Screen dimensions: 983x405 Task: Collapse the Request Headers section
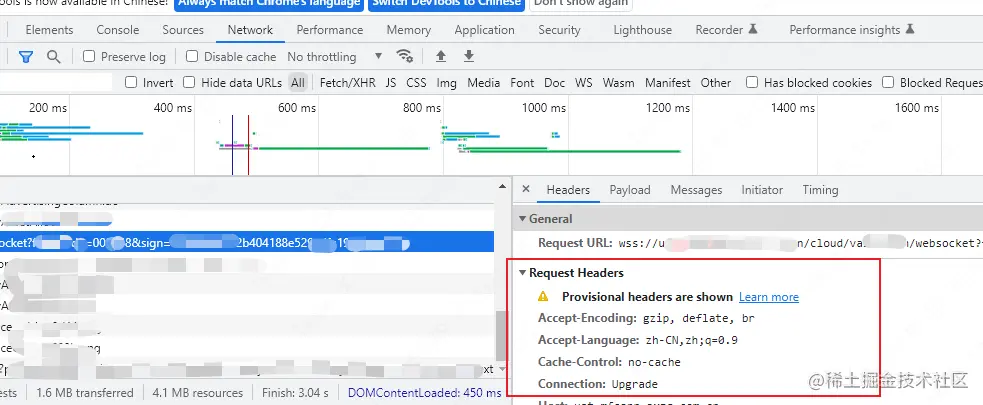click(x=522, y=273)
